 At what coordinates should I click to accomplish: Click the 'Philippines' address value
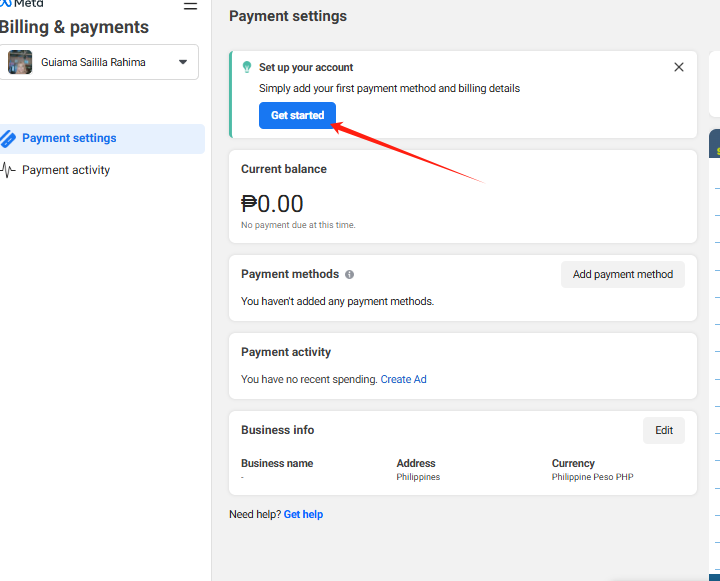[418, 477]
